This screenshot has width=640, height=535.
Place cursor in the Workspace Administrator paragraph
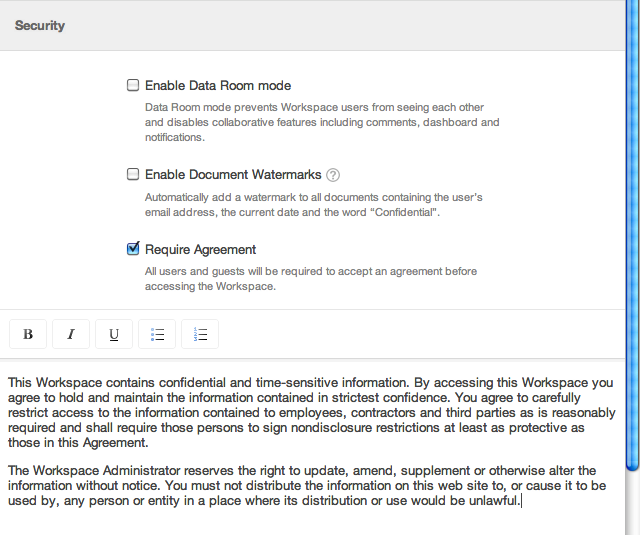(x=307, y=486)
